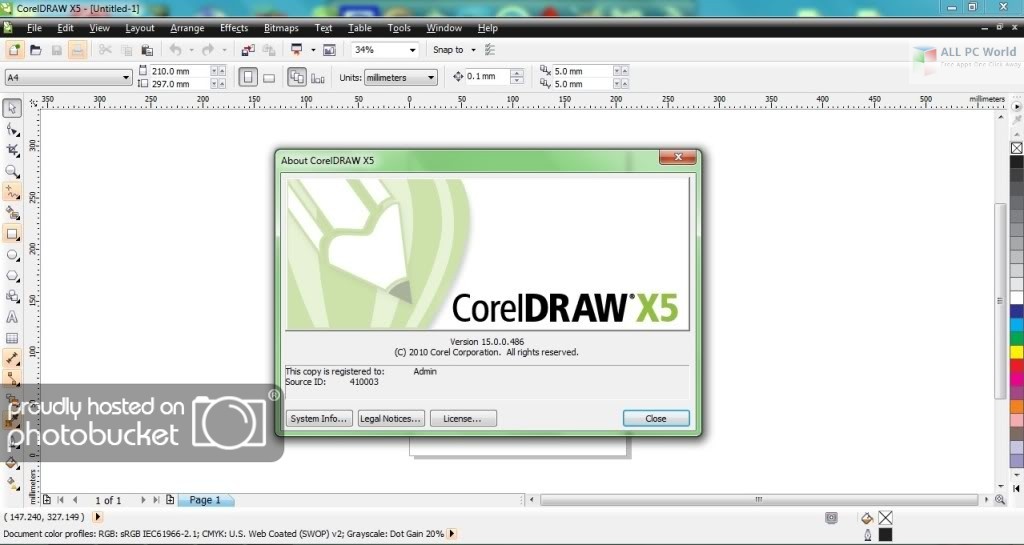Select the Smart Fill tool
Image resolution: width=1024 pixels, height=545 pixels.
[x=12, y=213]
